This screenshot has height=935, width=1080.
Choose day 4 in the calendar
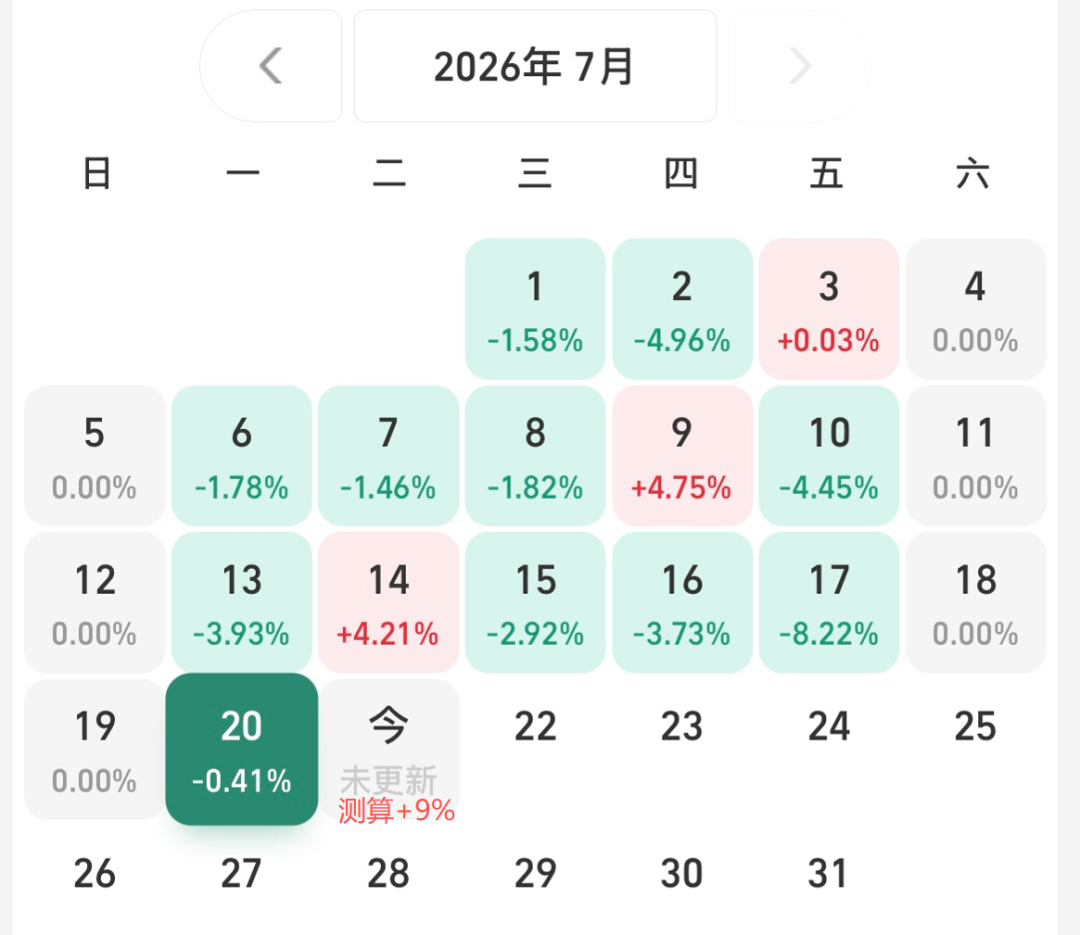pos(976,309)
